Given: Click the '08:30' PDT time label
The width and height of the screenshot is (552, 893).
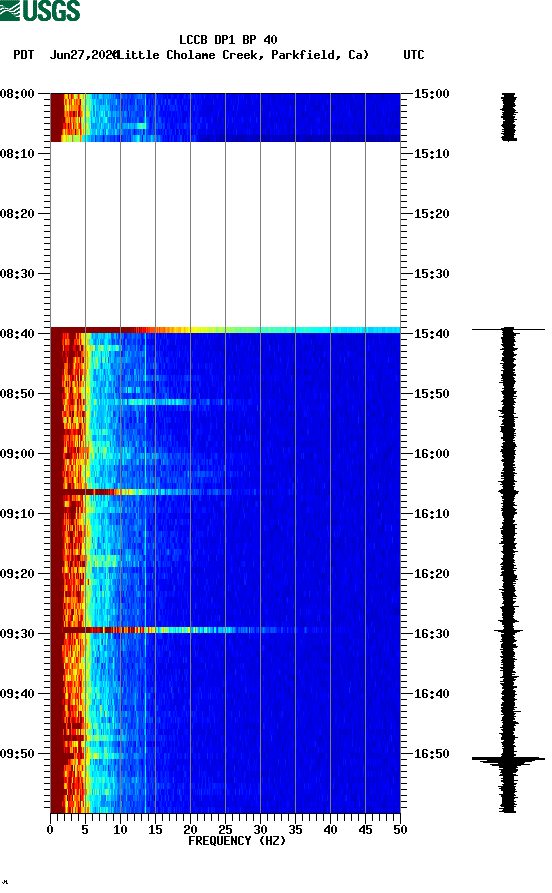Looking at the screenshot, I should (18, 273).
